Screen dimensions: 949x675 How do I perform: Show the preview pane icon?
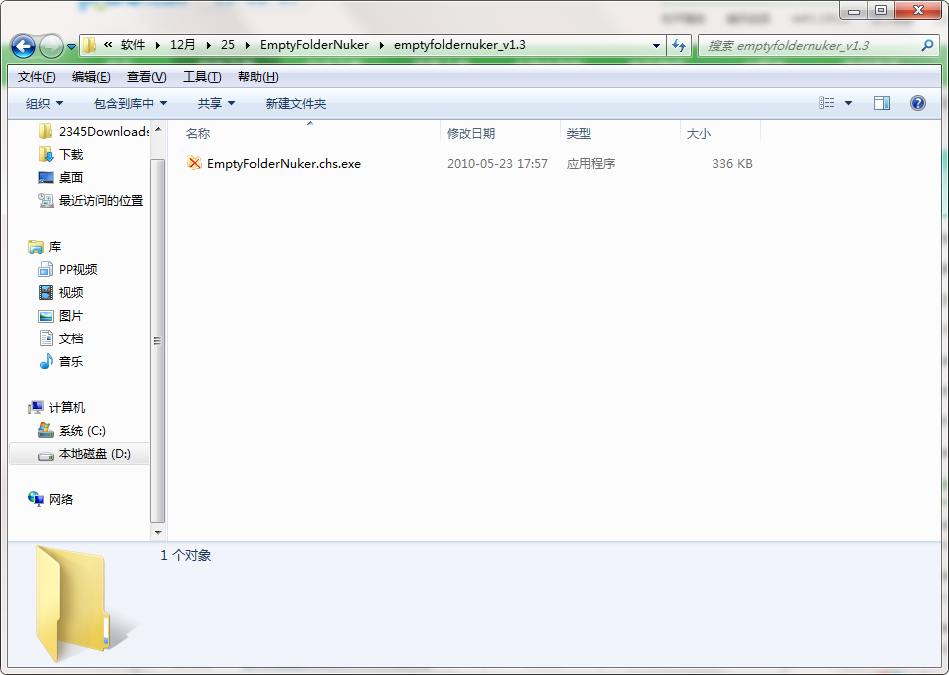881,102
